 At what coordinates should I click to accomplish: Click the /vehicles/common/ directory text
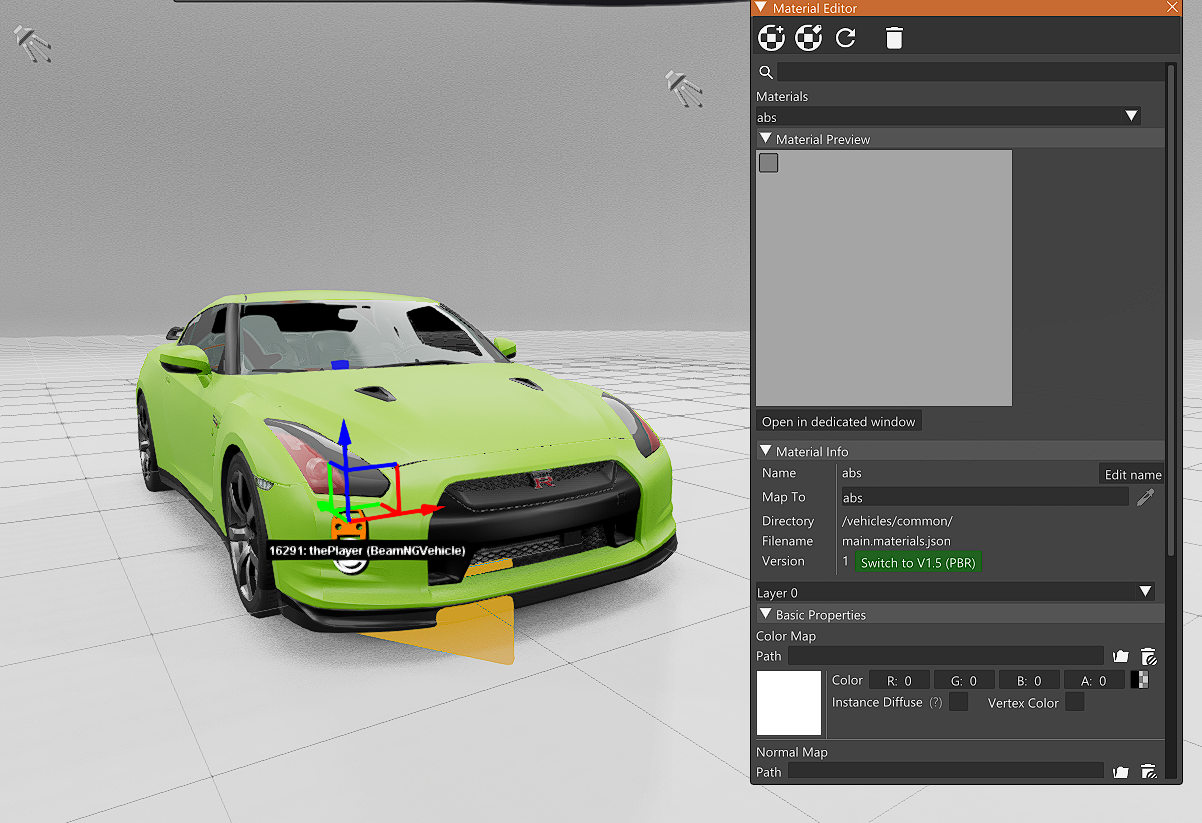point(897,521)
